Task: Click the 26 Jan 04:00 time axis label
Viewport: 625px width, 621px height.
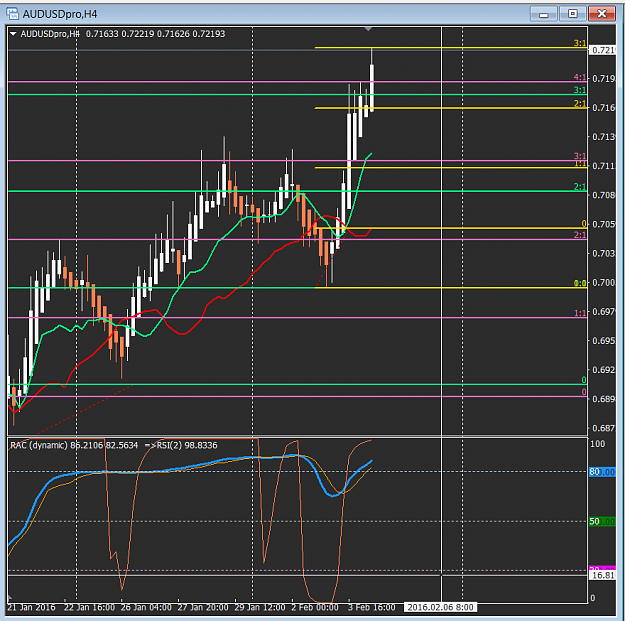Action: coord(146,607)
